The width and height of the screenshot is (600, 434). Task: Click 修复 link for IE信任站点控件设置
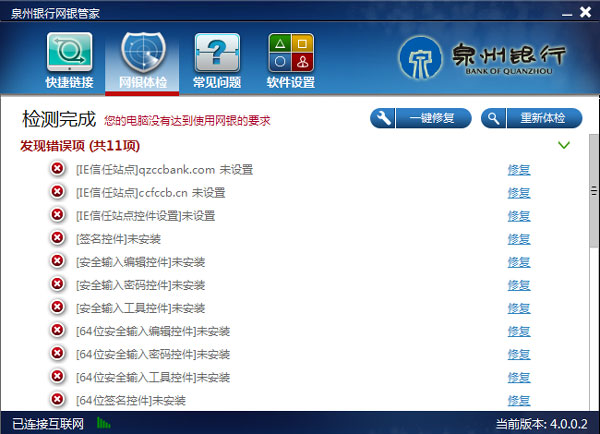click(518, 216)
